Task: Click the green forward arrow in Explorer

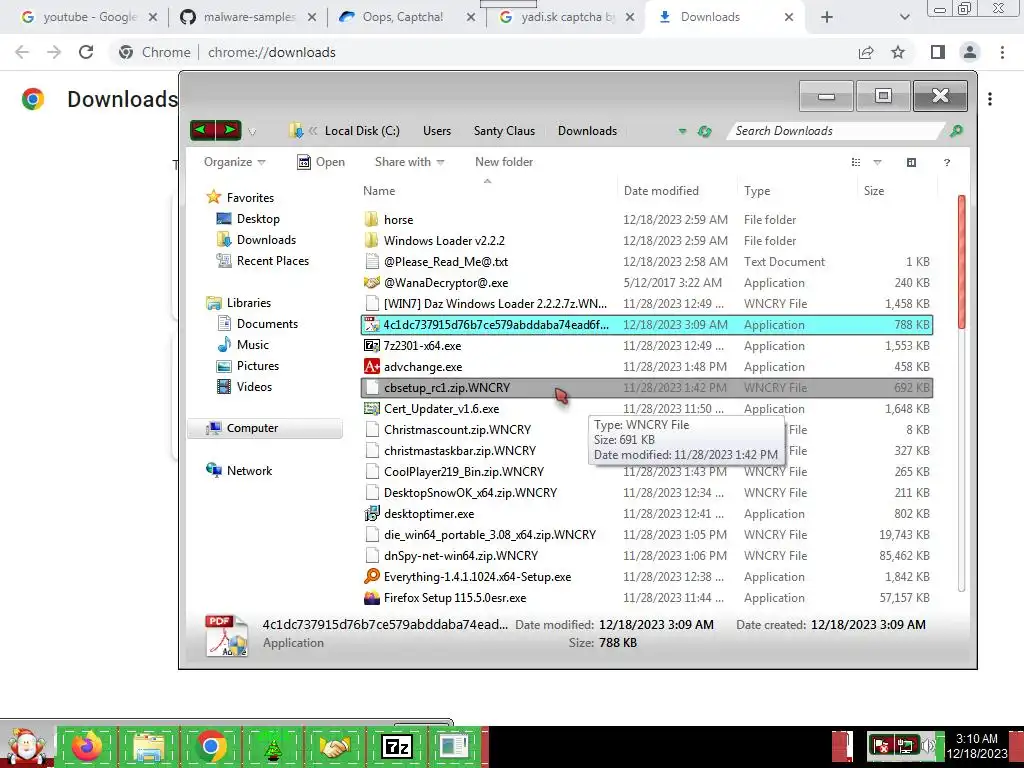Action: tap(229, 131)
